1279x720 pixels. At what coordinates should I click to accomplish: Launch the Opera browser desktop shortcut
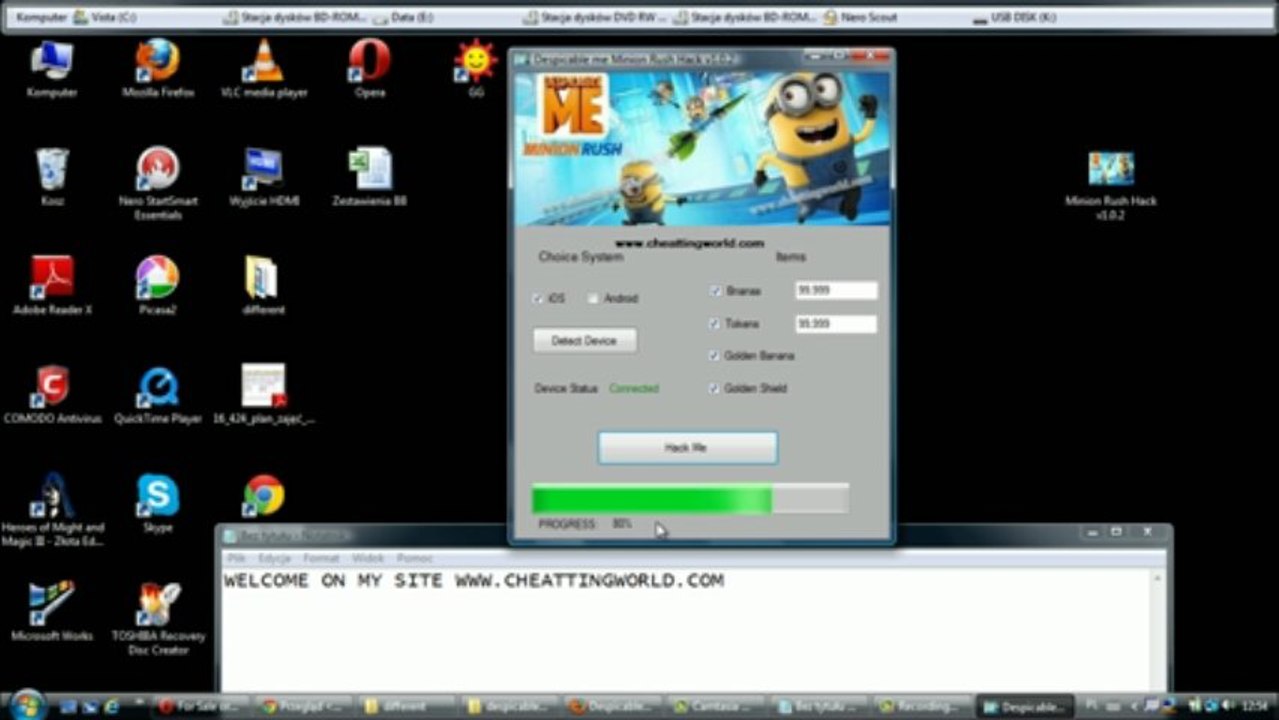(369, 69)
